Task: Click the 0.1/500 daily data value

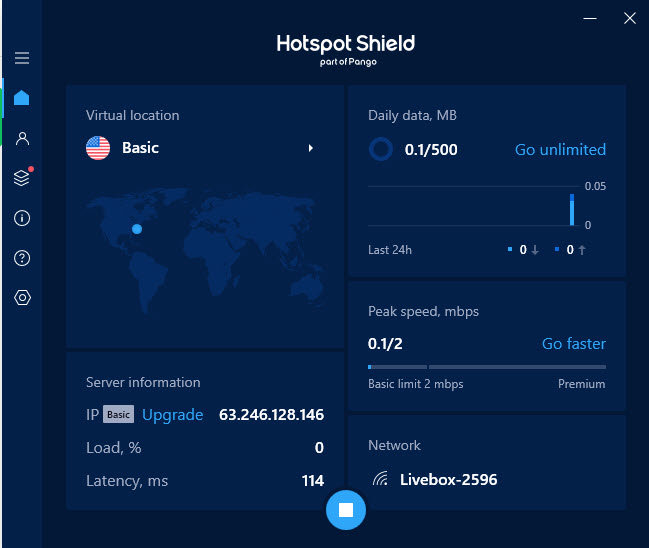Action: [x=431, y=149]
